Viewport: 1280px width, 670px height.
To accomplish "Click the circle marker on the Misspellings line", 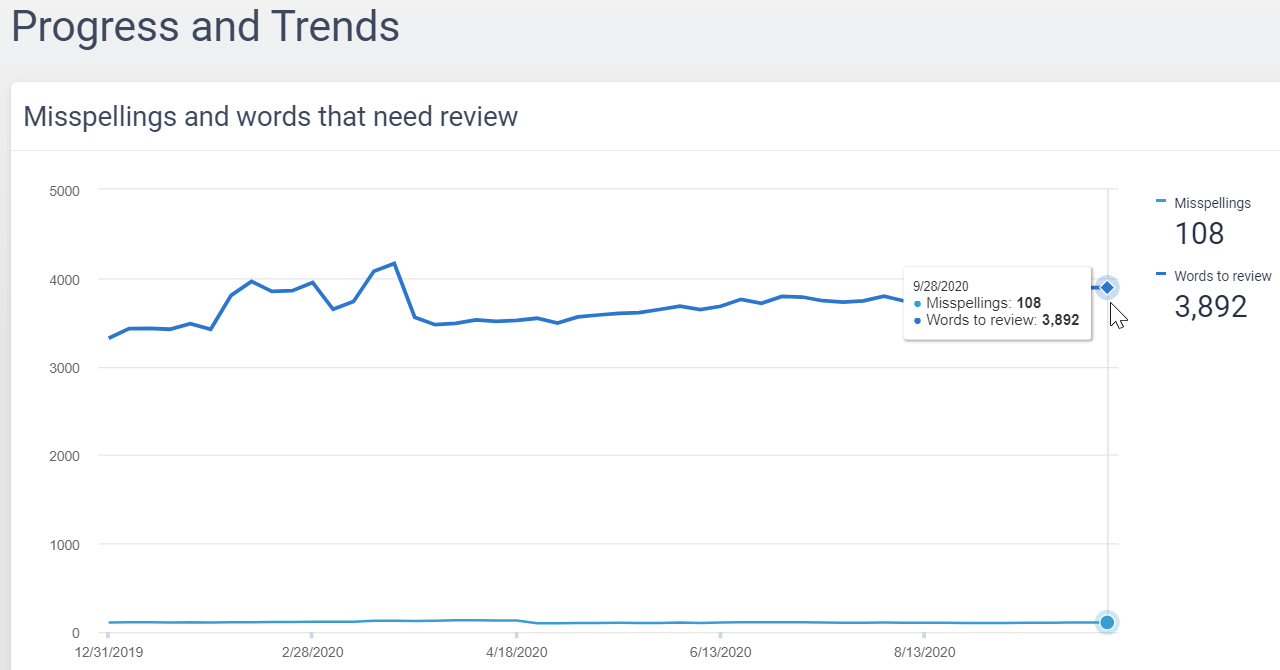I will (x=1107, y=622).
